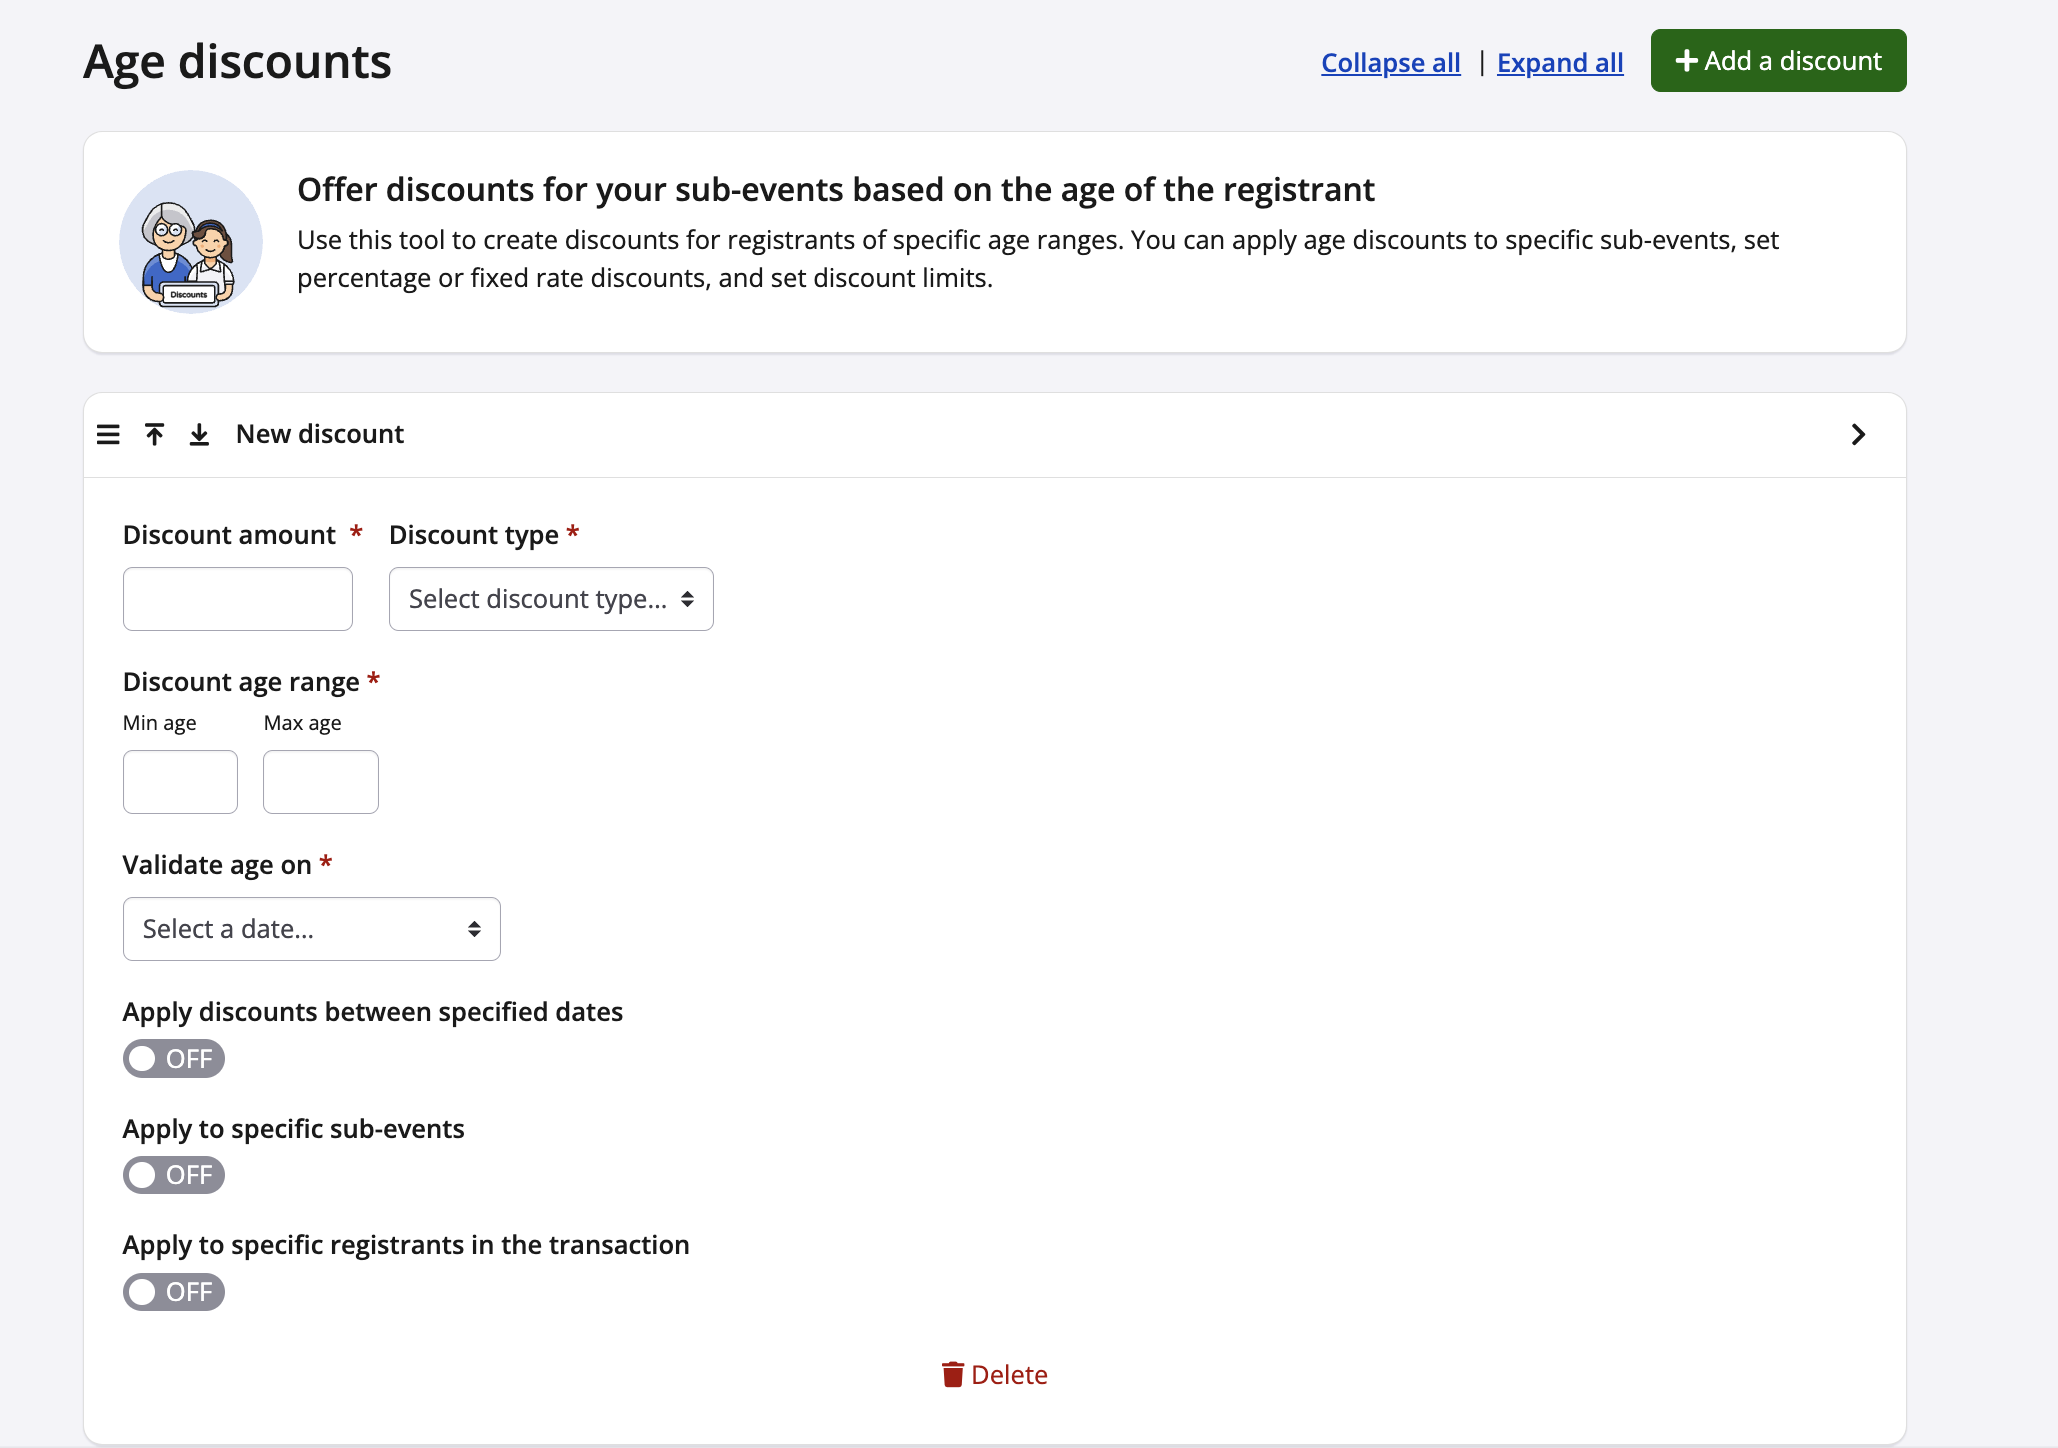Click the trash can Delete icon

point(952,1374)
